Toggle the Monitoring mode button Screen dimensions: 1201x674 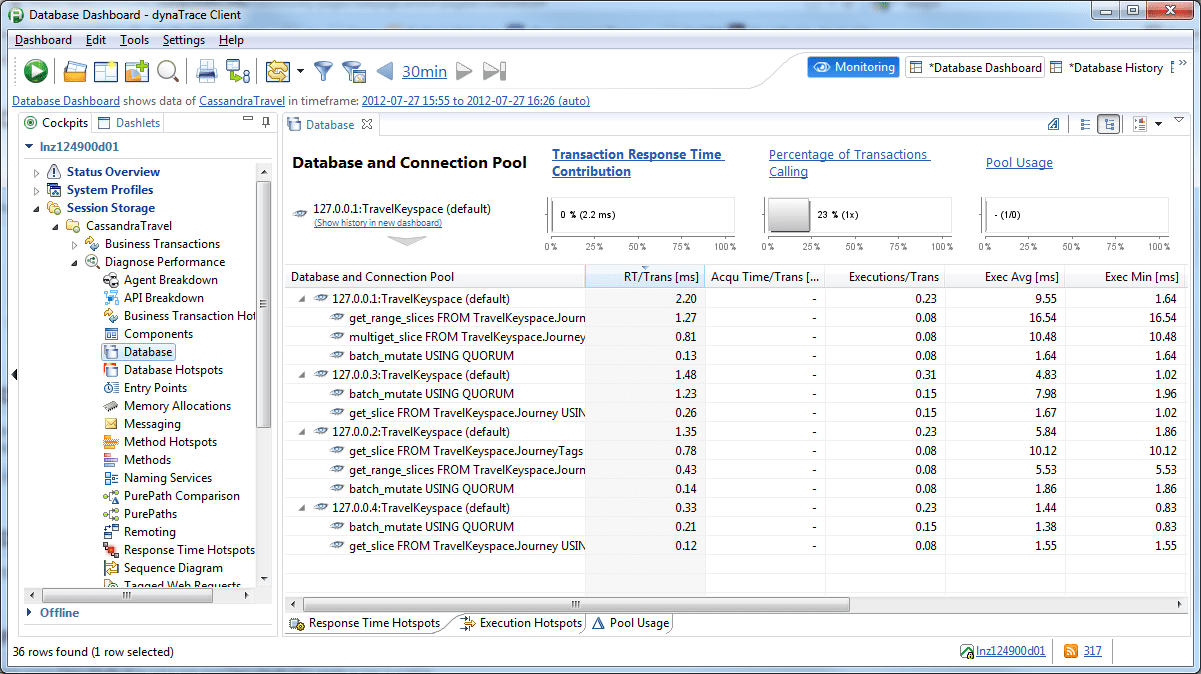pos(854,67)
